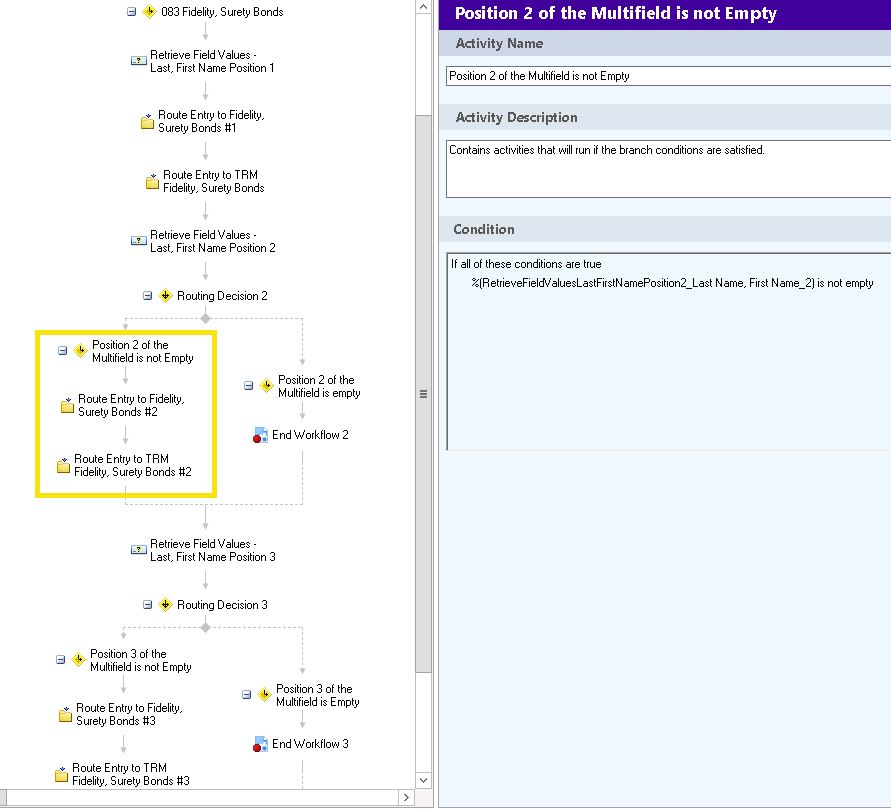The height and width of the screenshot is (812, 891).
Task: Collapse Position 3 of the Multifield is Empty branch
Action: coord(246,694)
